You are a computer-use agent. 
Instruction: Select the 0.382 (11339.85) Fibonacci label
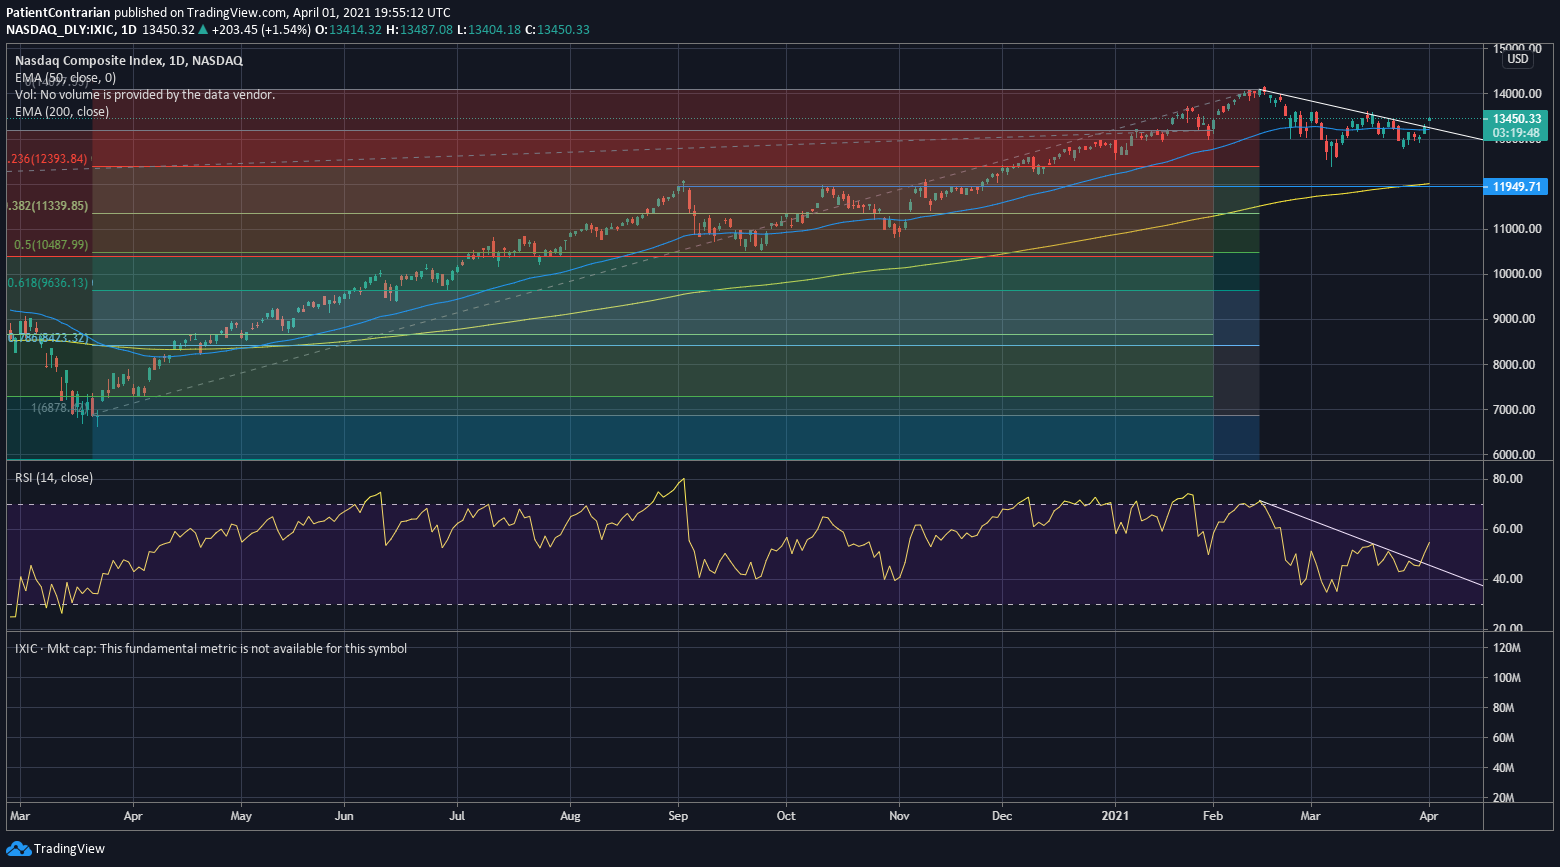pyautogui.click(x=48, y=206)
